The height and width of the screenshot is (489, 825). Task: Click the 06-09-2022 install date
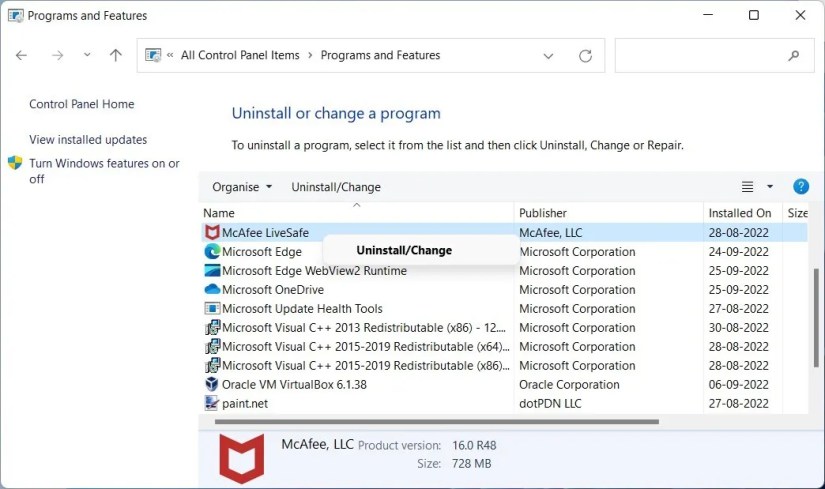tap(738, 384)
